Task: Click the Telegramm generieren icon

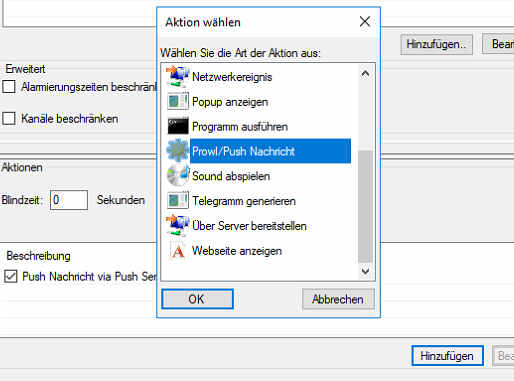Action: click(178, 201)
